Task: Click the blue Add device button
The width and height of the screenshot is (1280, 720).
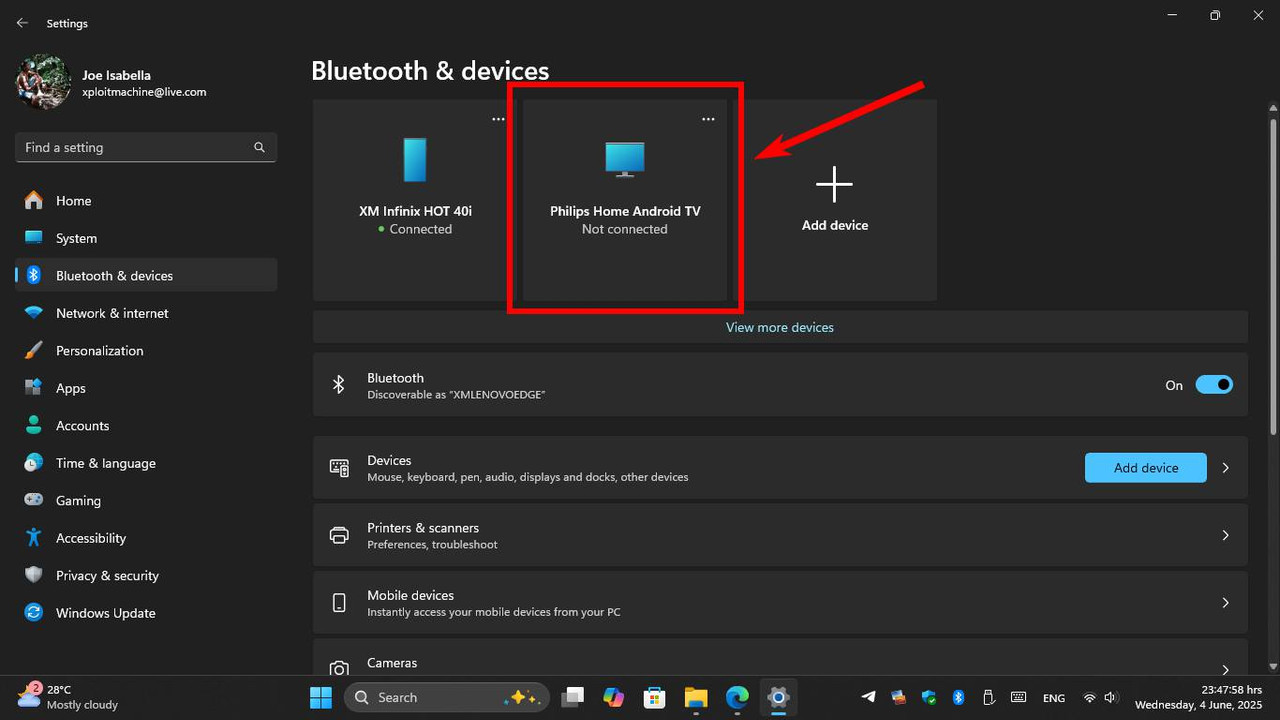Action: [1146, 467]
